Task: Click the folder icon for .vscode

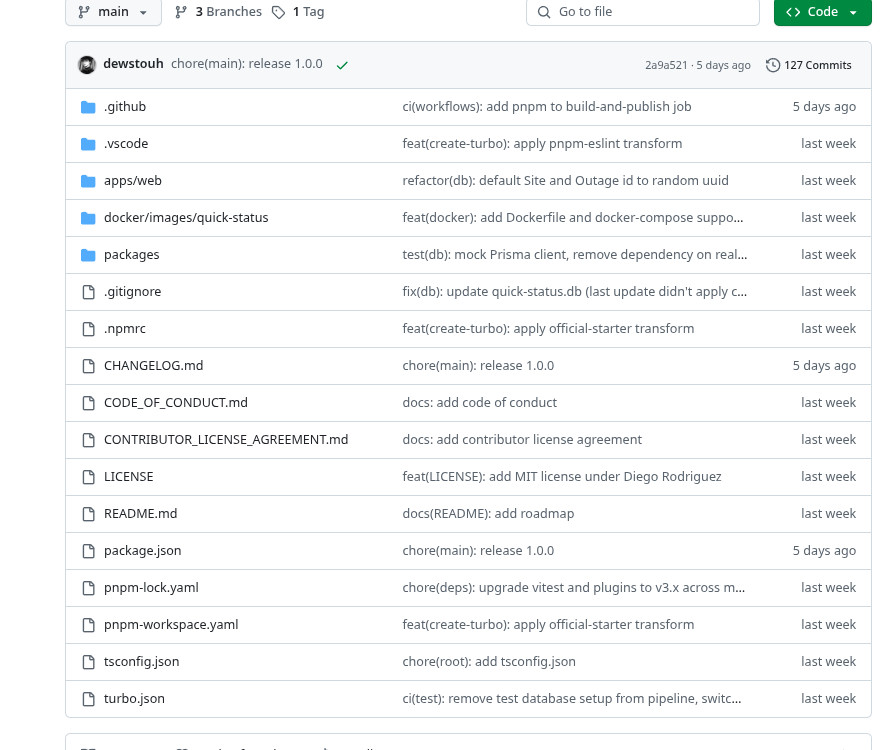Action: point(88,144)
